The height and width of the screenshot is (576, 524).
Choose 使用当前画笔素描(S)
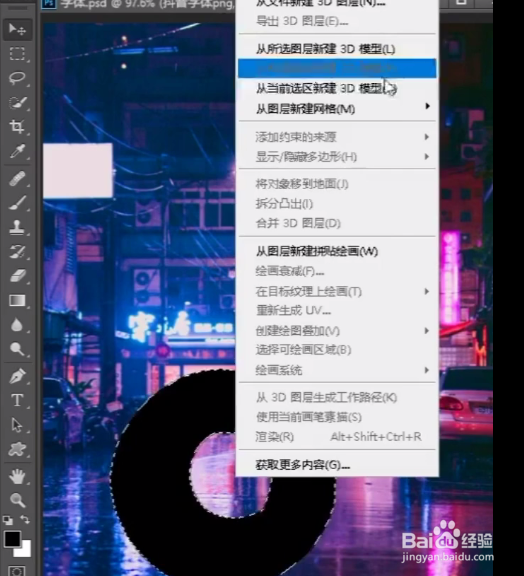point(337,417)
